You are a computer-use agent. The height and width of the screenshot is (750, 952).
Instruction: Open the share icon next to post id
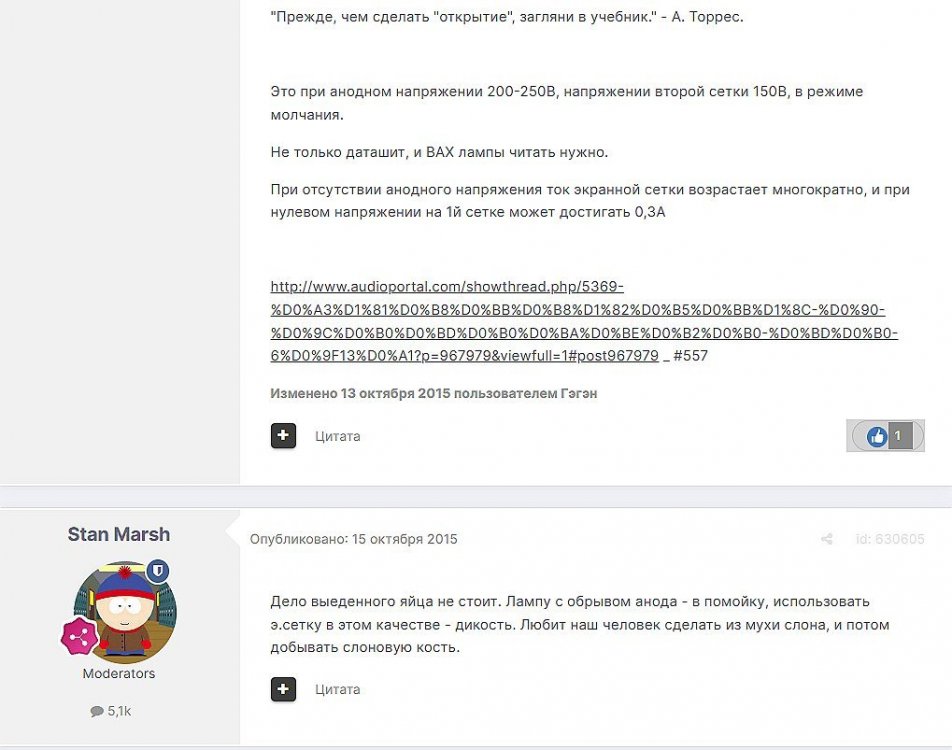point(826,539)
